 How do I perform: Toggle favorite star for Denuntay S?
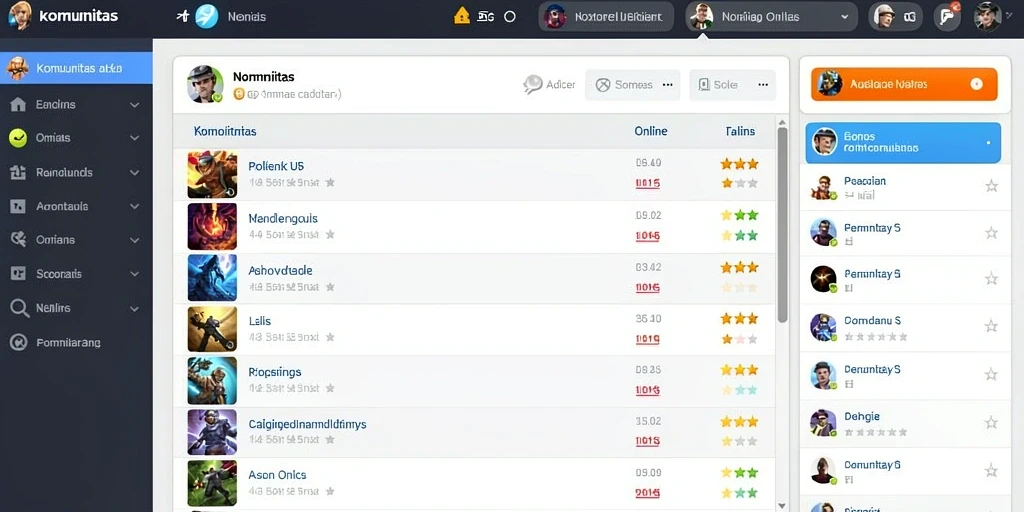[991, 374]
